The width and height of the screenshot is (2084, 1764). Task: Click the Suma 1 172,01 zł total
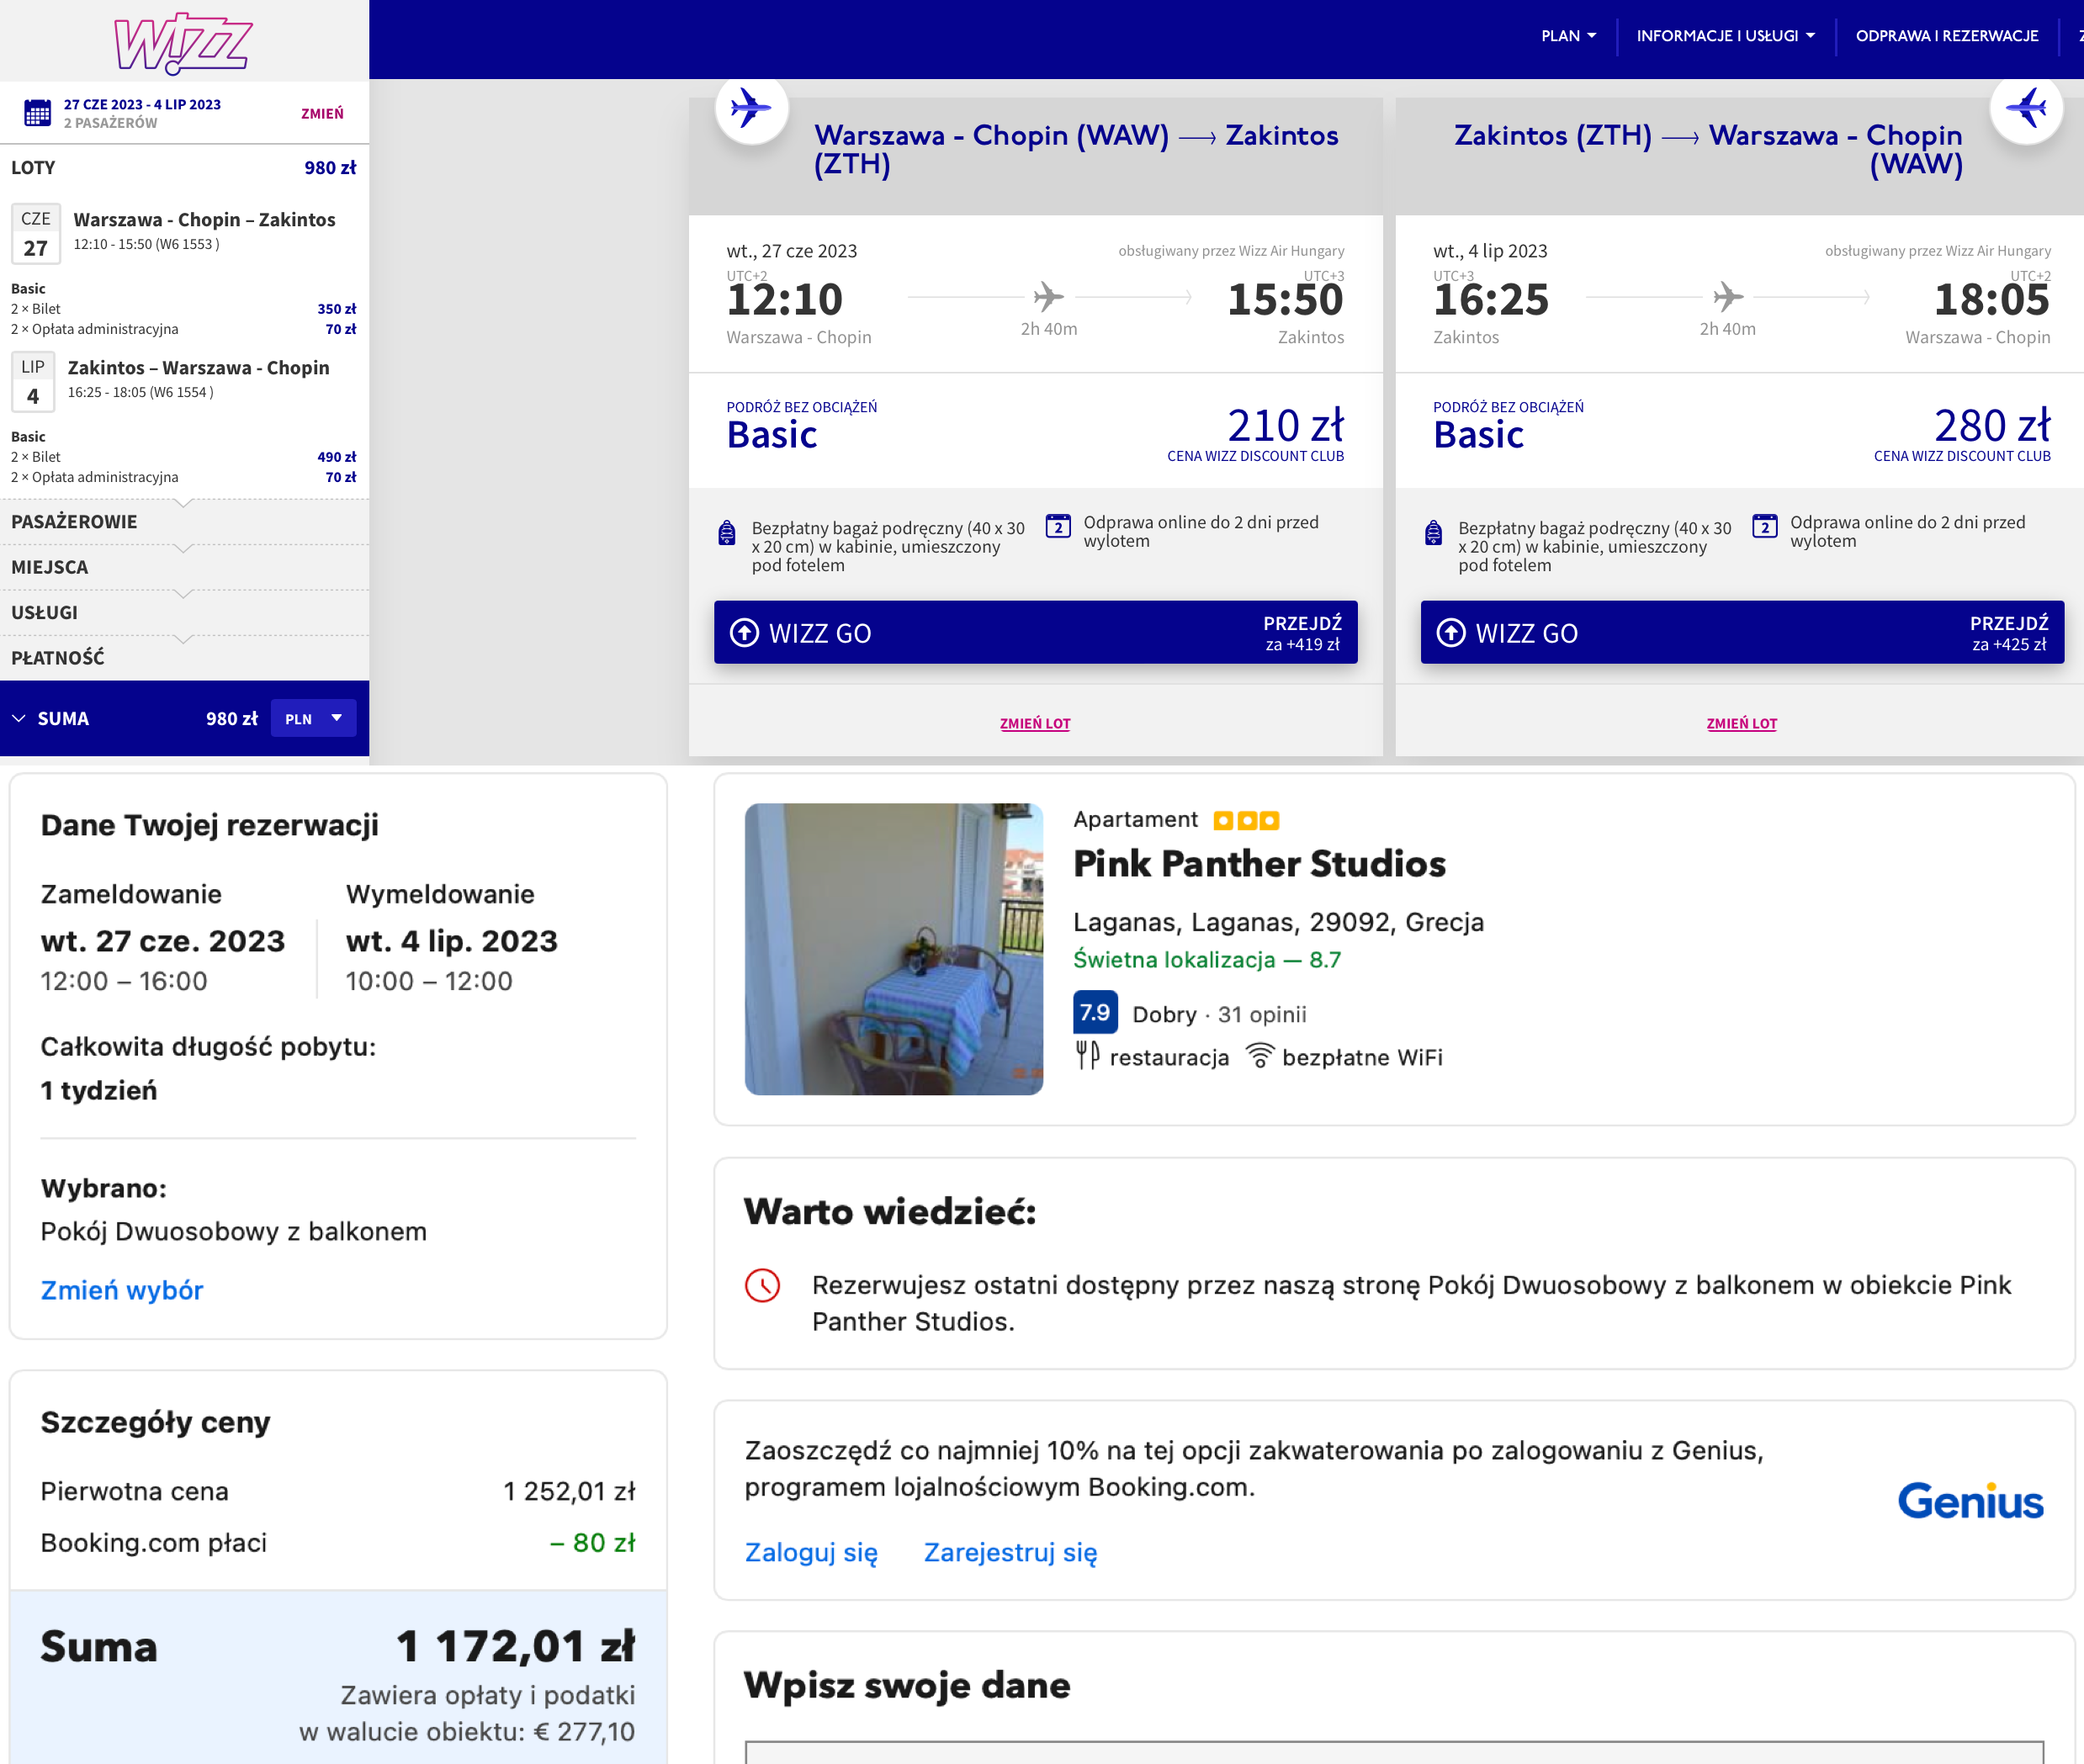338,1646
